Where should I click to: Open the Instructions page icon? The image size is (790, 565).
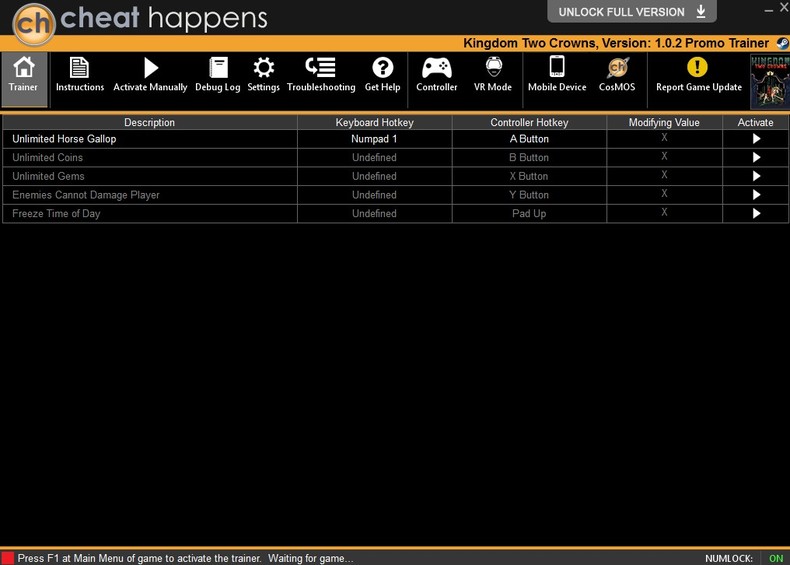point(79,68)
